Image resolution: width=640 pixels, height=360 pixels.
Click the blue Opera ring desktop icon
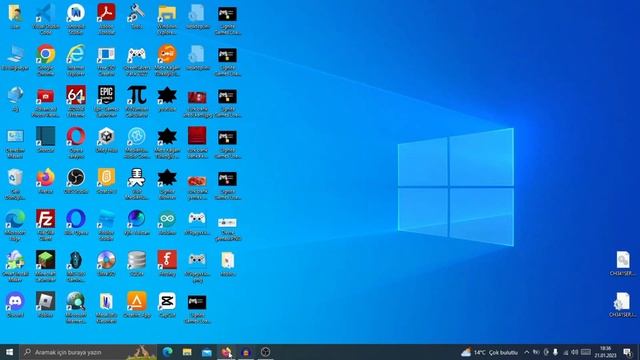(76, 222)
